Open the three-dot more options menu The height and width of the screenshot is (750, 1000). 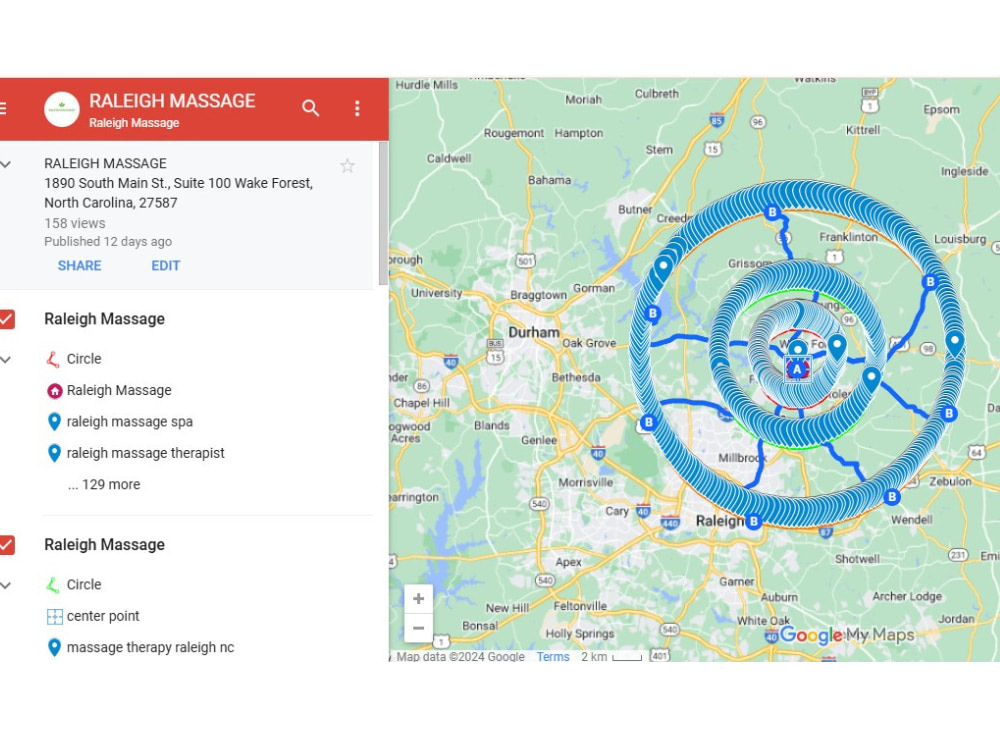click(357, 108)
